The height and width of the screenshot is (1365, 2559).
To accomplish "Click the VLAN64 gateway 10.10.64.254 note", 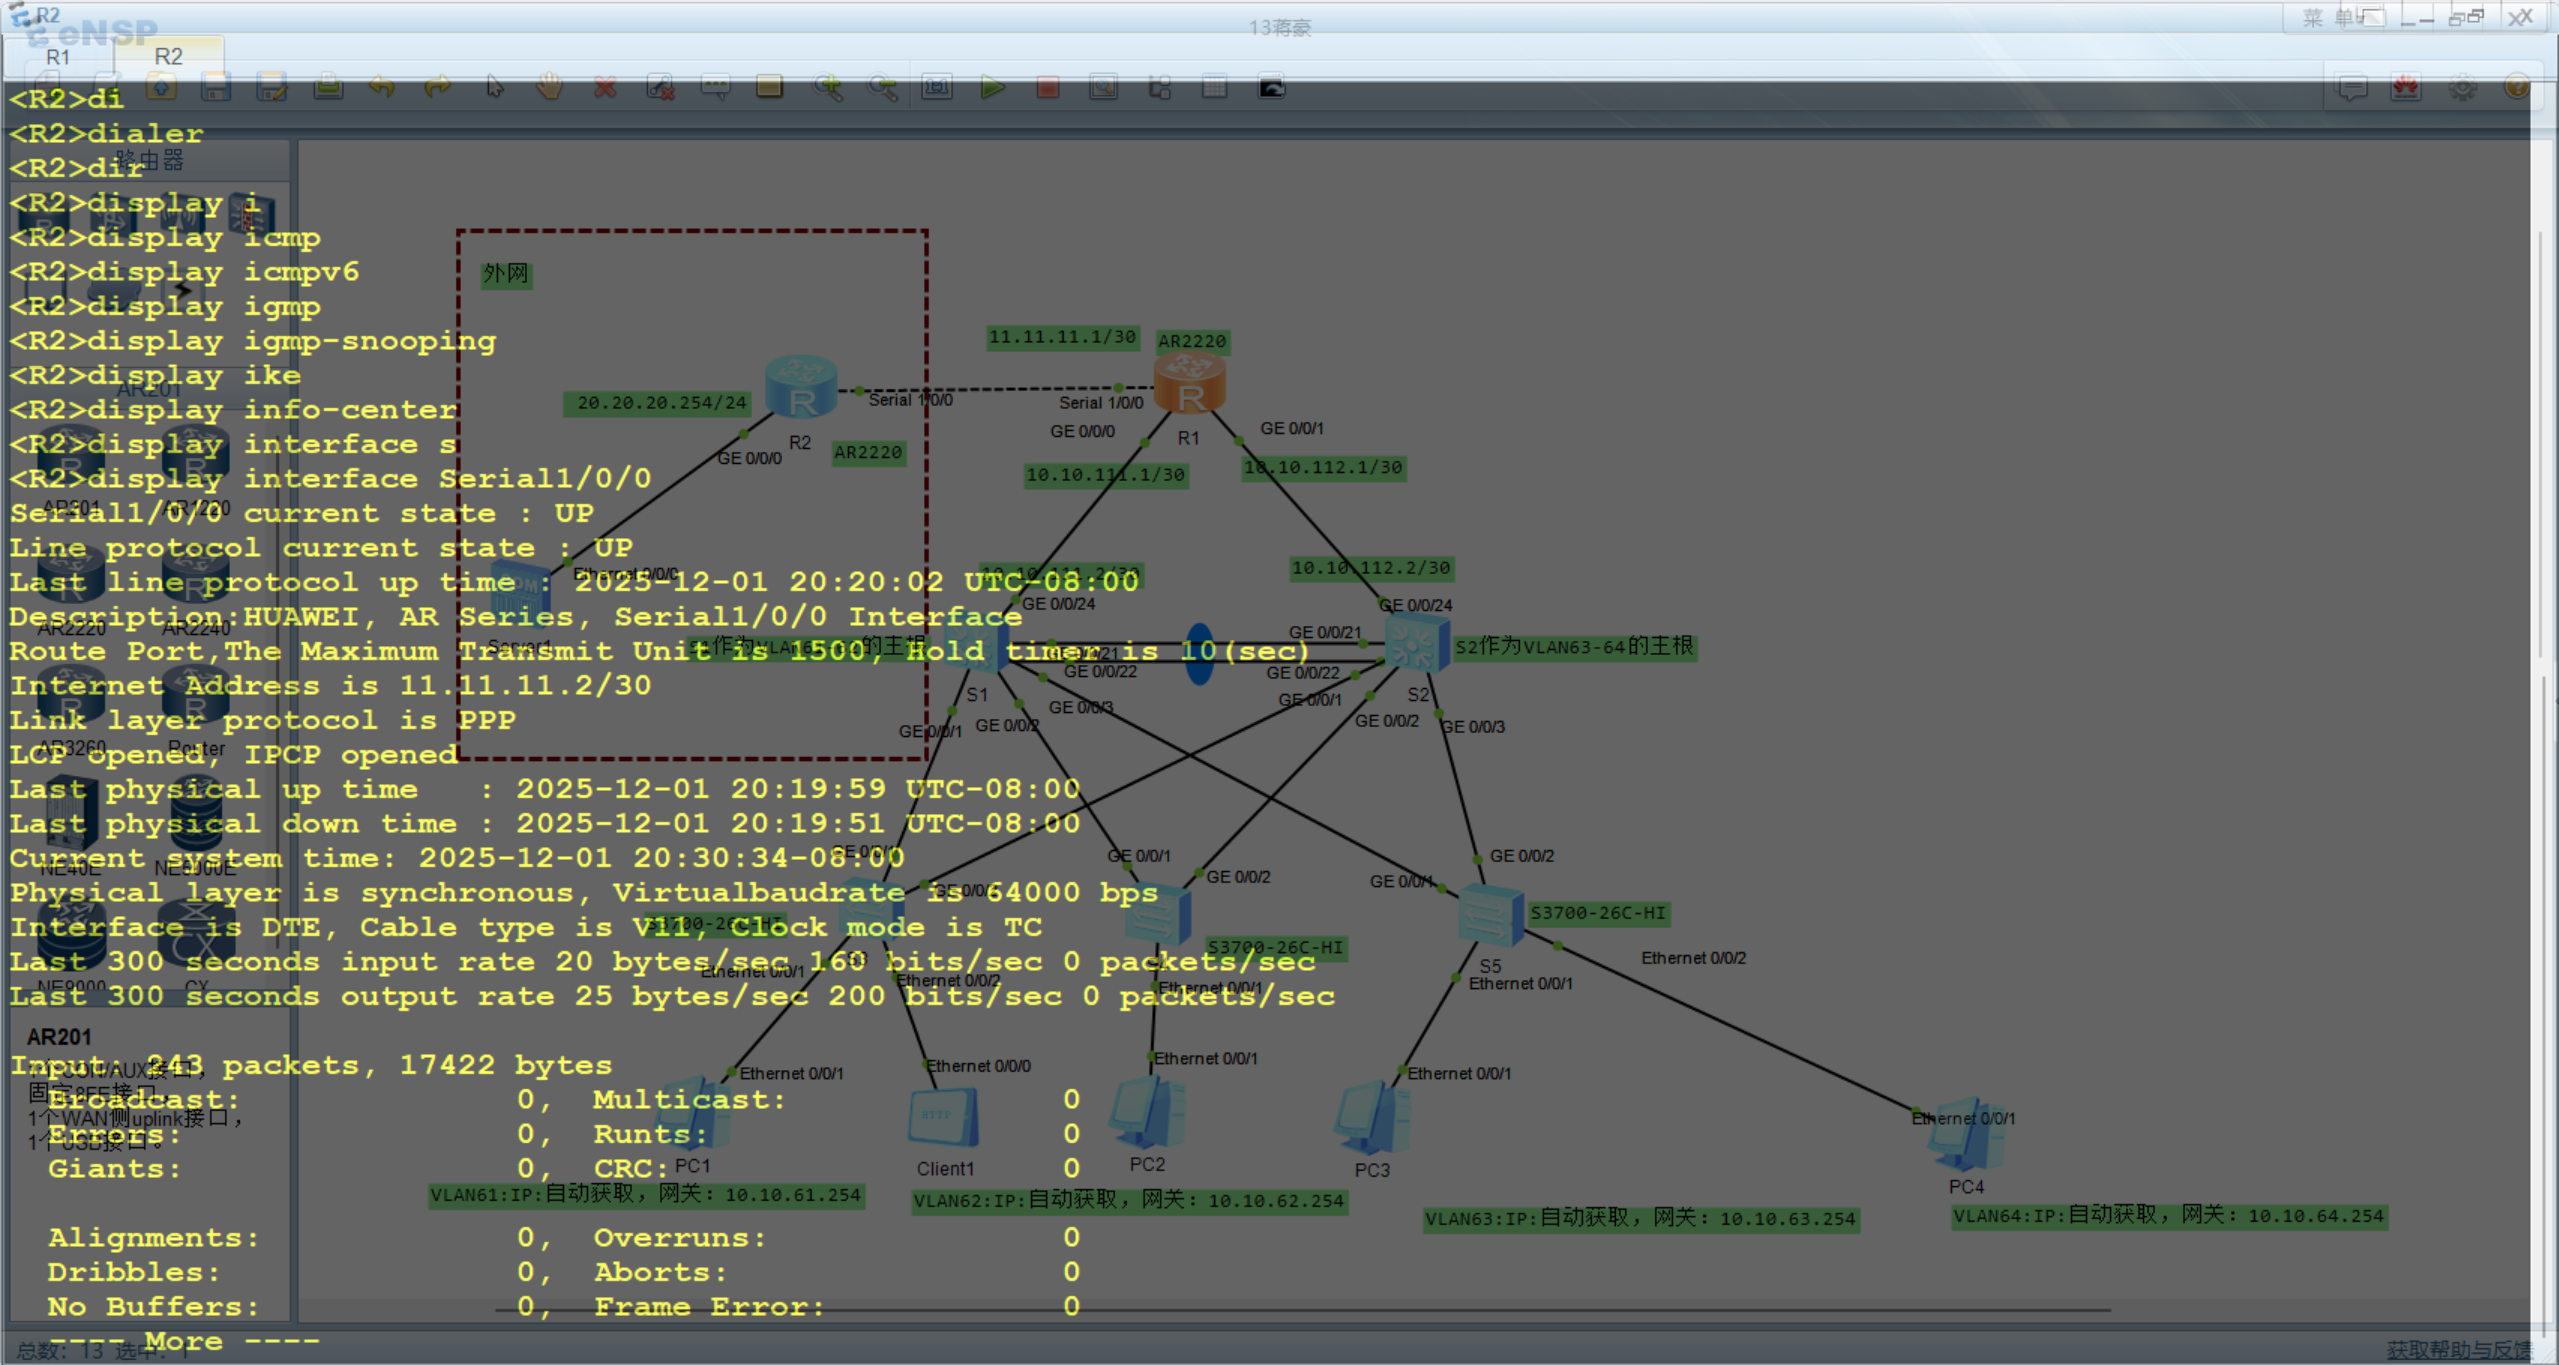I will click(x=2169, y=1216).
